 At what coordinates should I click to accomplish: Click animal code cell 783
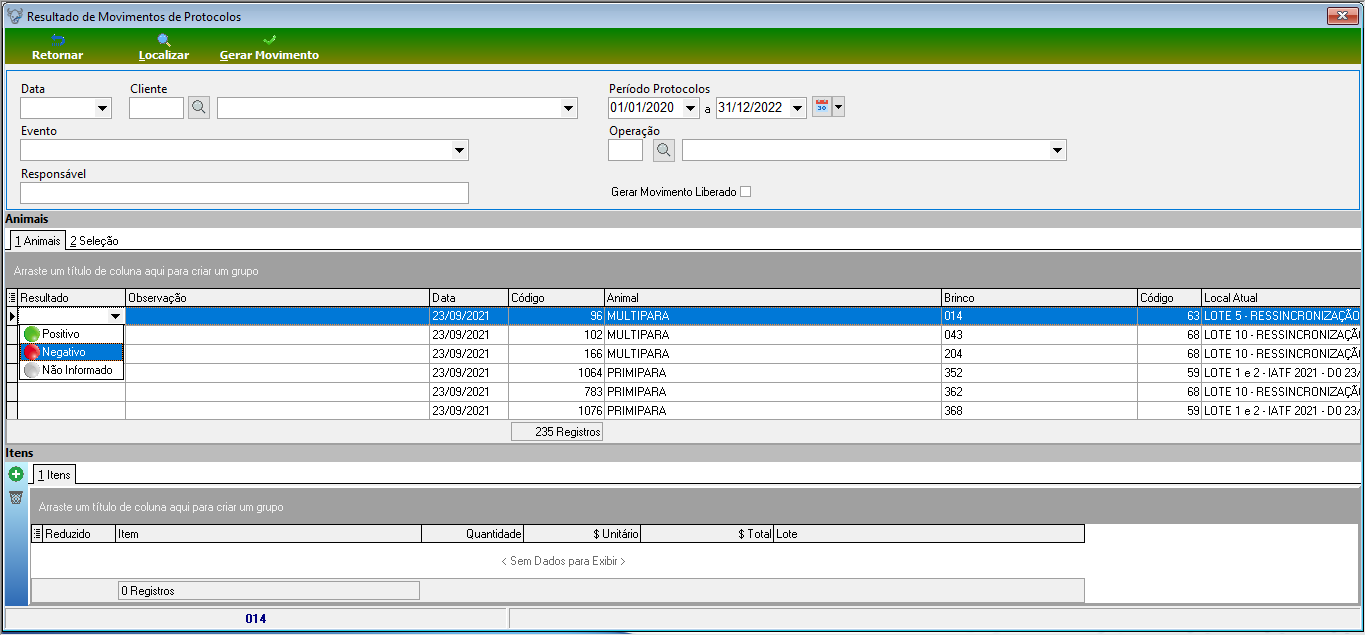pyautogui.click(x=557, y=391)
